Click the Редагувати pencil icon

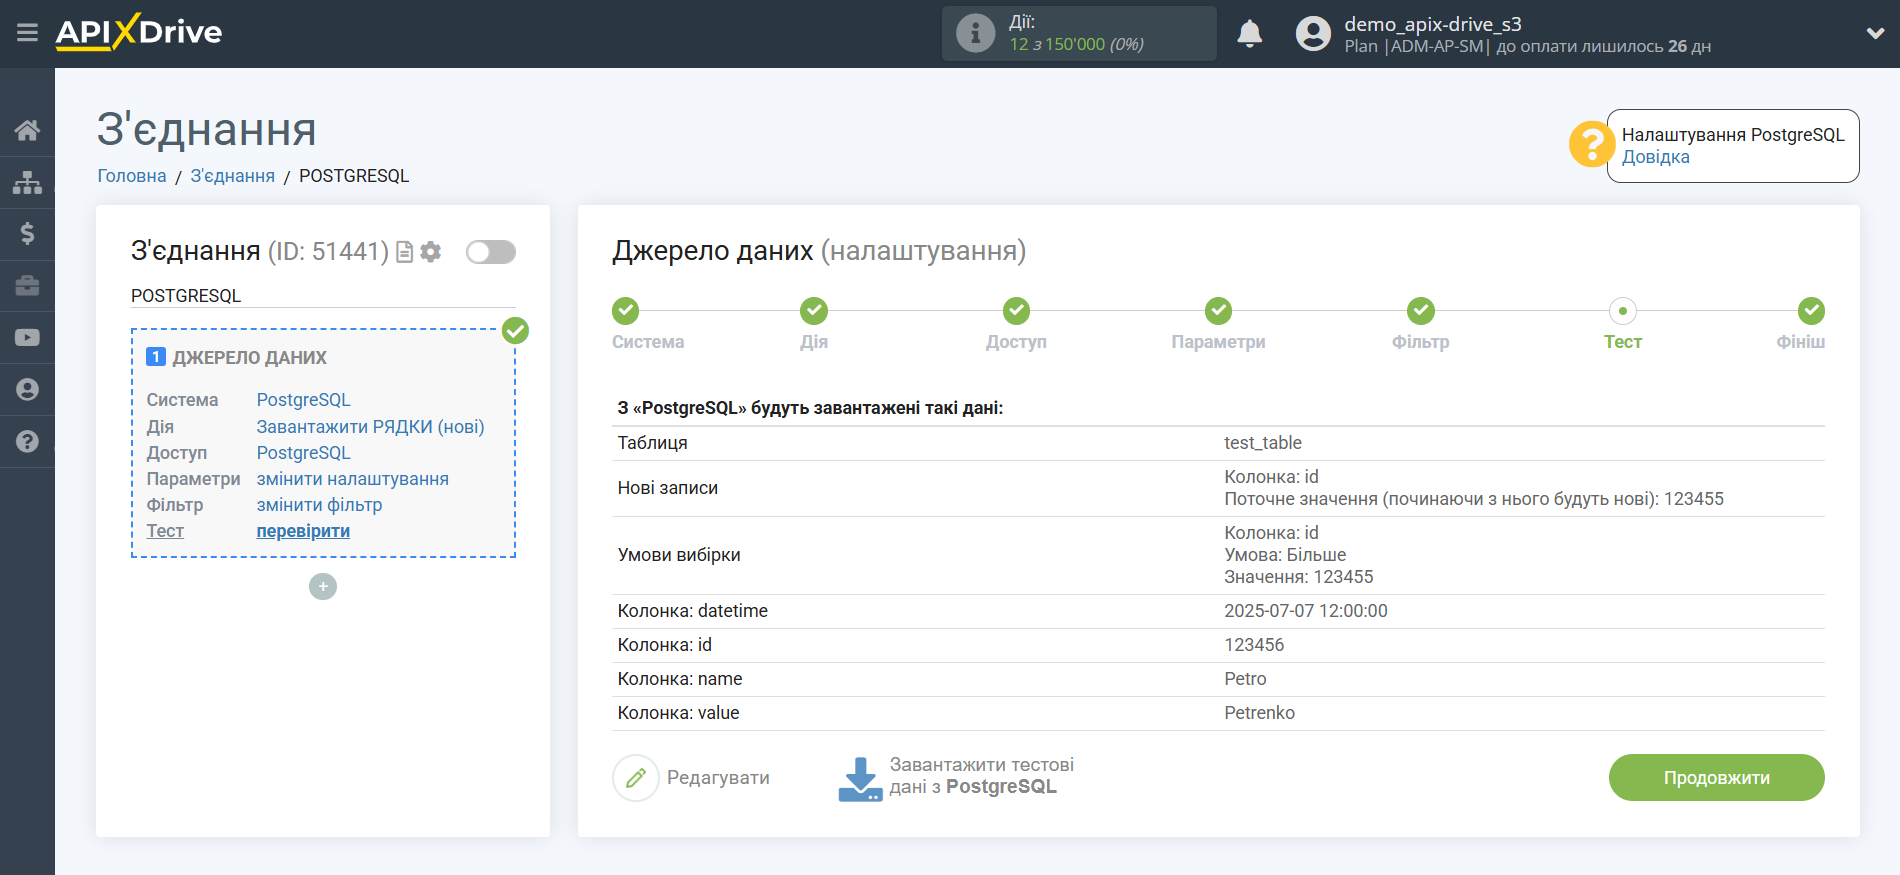(x=636, y=778)
